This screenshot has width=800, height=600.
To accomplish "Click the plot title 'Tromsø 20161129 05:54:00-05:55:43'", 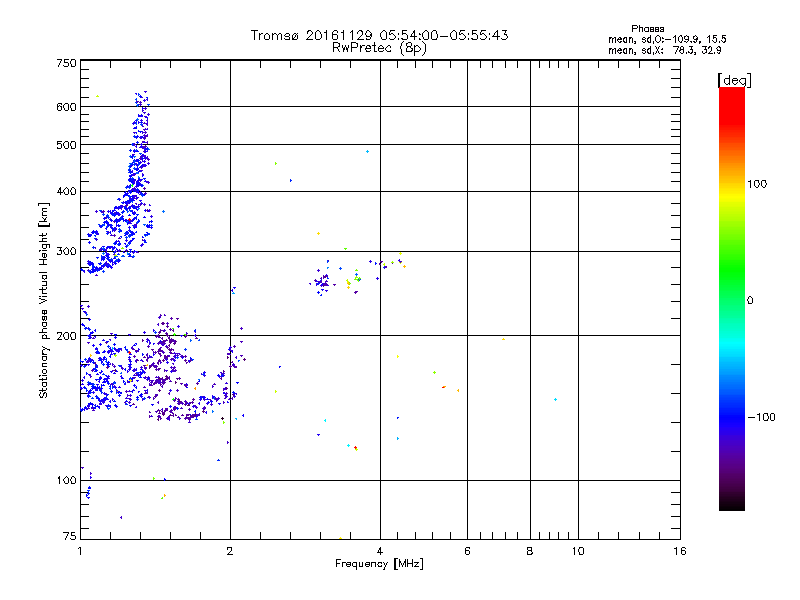I will coord(379,35).
